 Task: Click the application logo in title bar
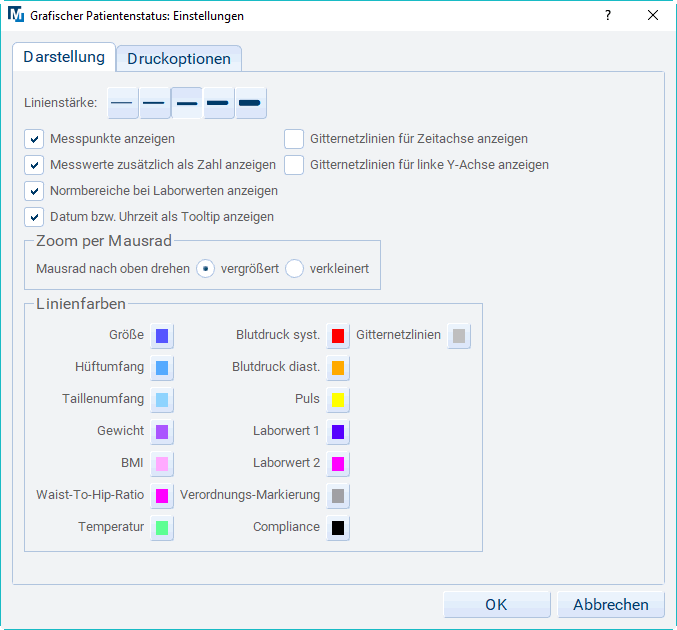point(16,15)
